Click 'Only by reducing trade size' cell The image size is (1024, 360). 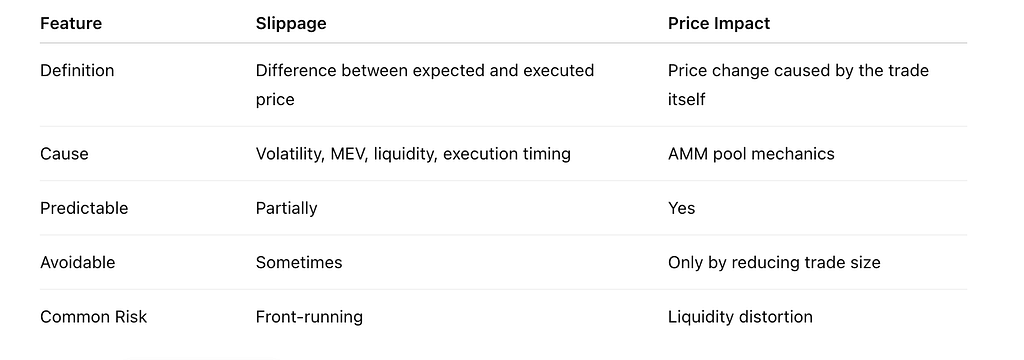pyautogui.click(x=774, y=263)
